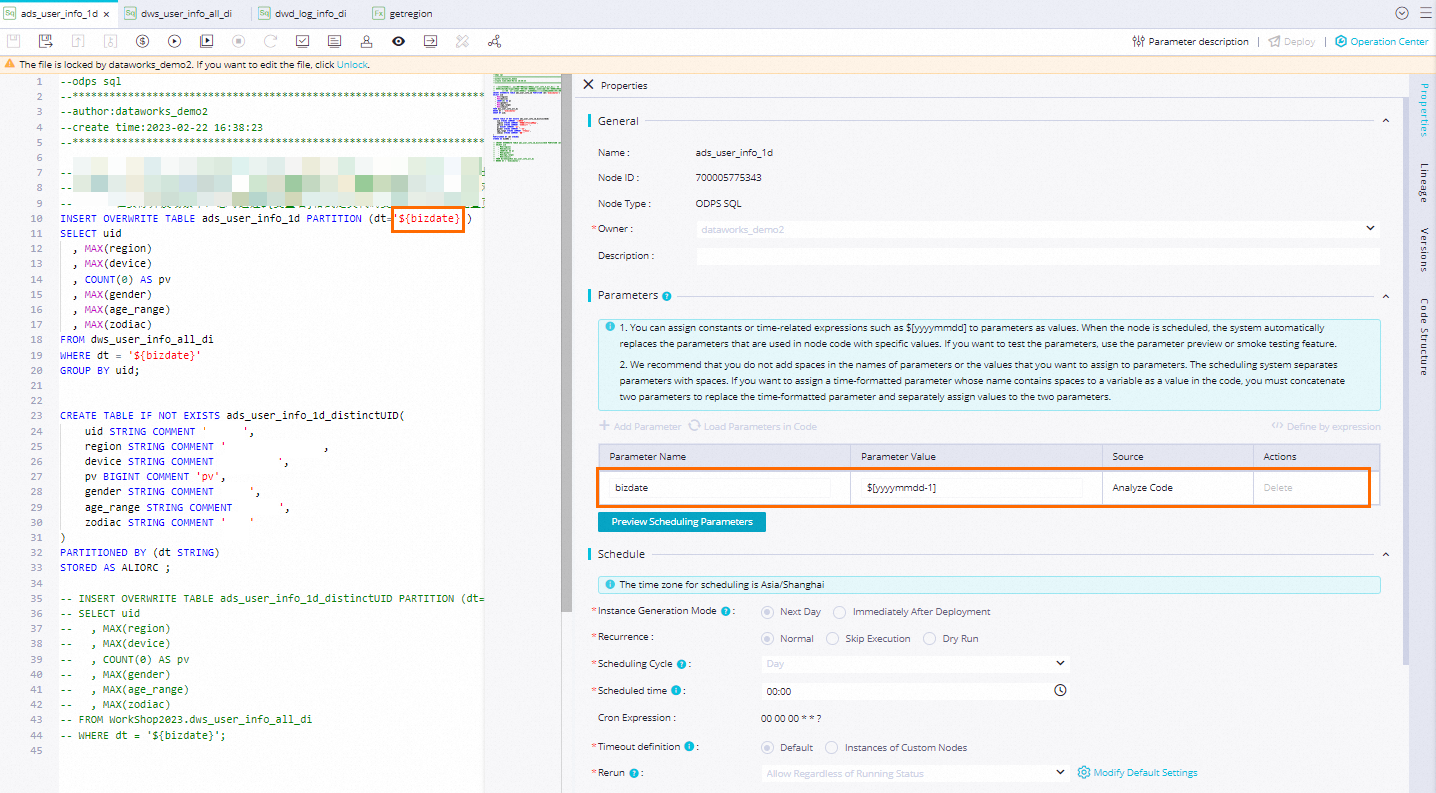
Task: Click the Deploy button
Action: click(x=1292, y=42)
